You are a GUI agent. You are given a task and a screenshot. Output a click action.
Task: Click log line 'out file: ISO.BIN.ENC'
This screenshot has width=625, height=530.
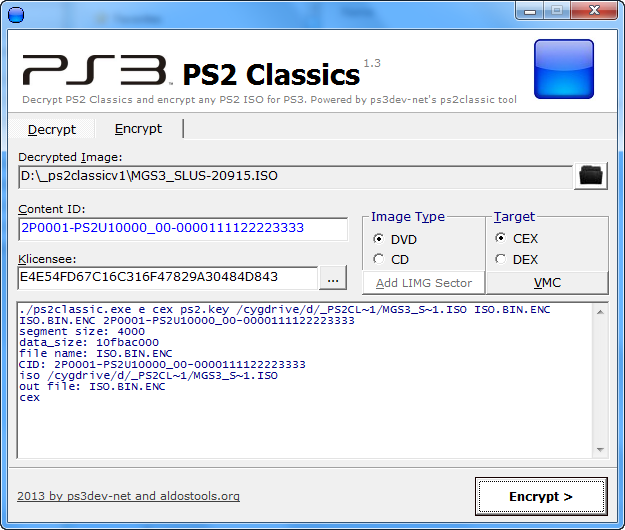pos(92,387)
